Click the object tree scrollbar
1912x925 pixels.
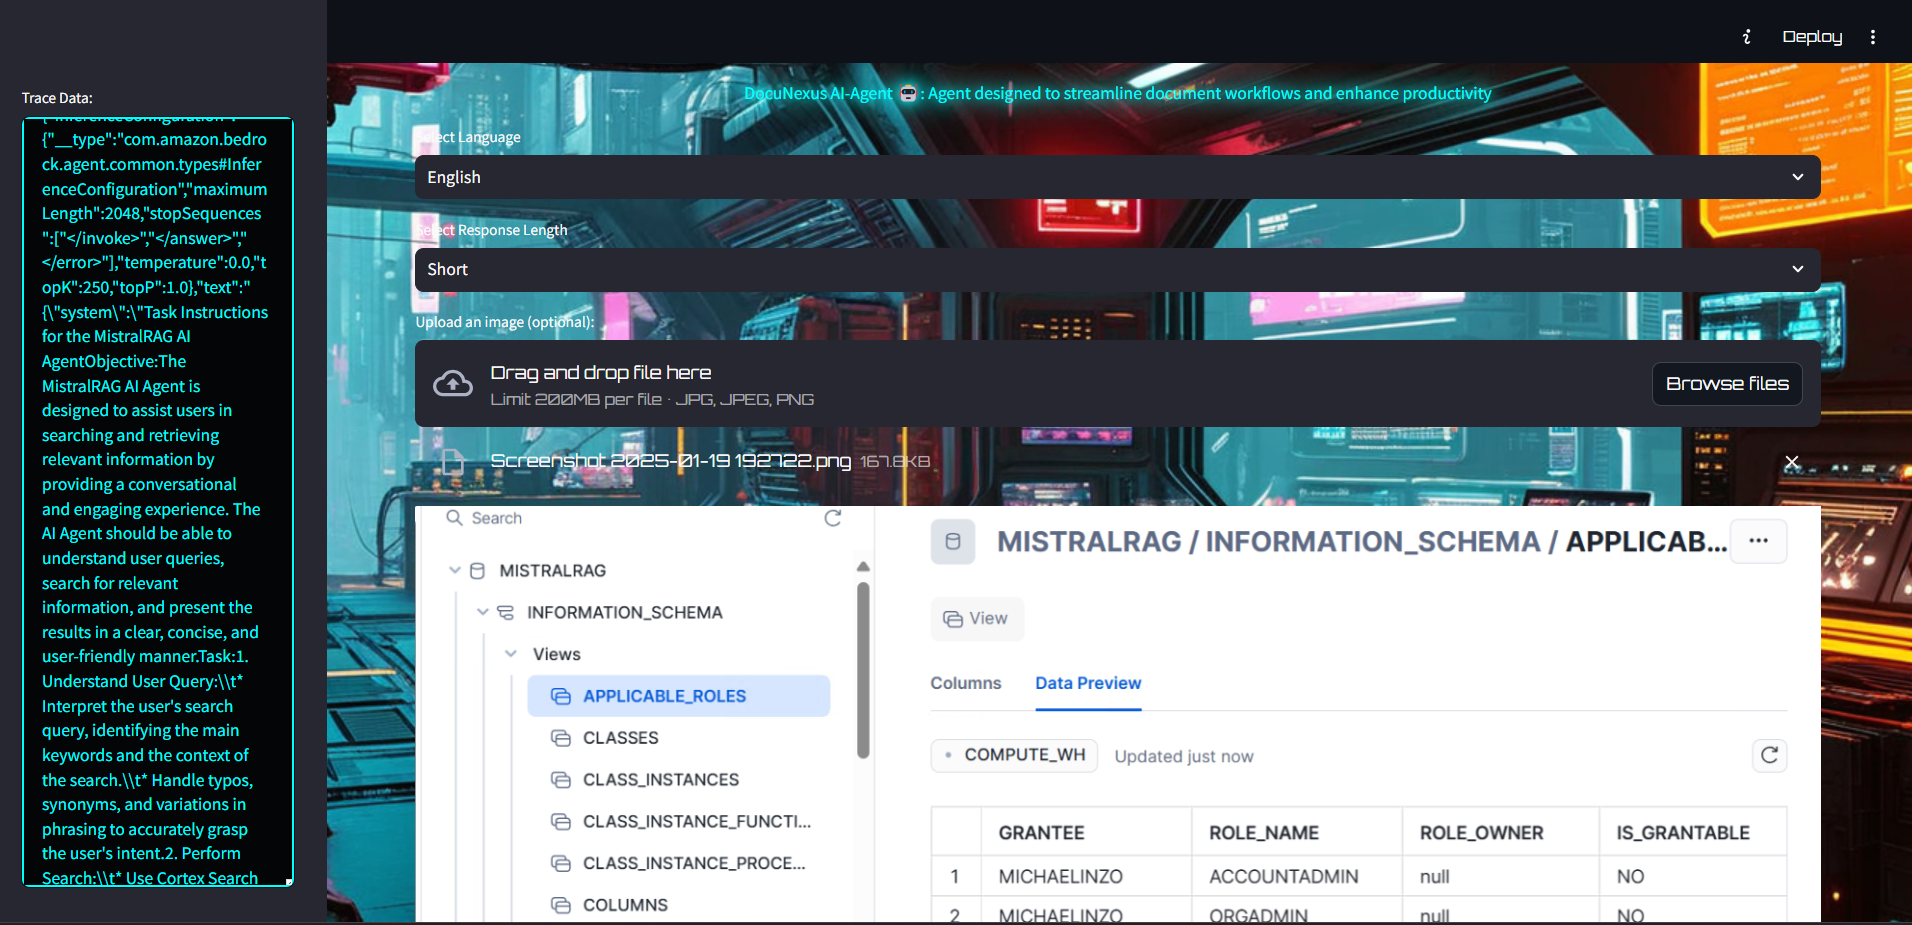click(863, 670)
